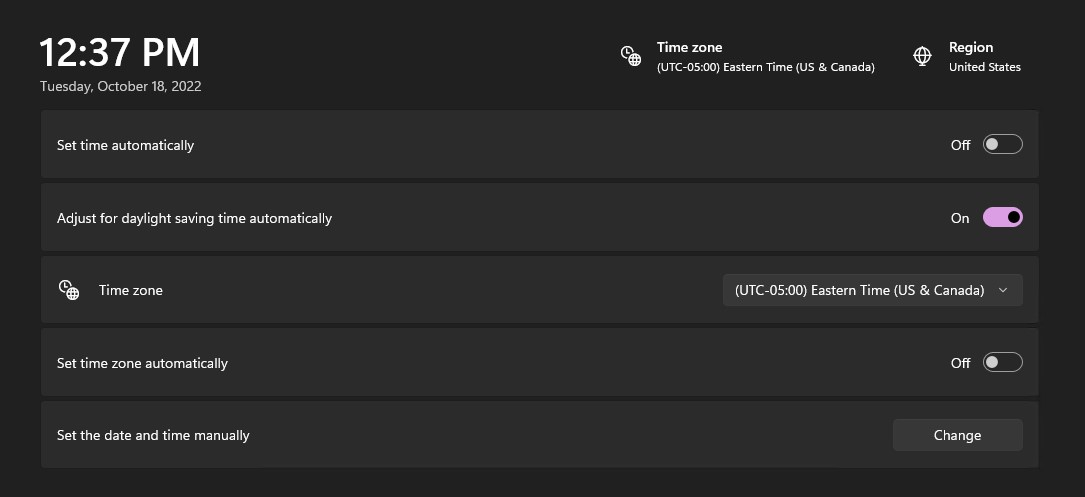Image resolution: width=1085 pixels, height=497 pixels.
Task: Click the bold Time zone heading at the top
Action: [689, 47]
